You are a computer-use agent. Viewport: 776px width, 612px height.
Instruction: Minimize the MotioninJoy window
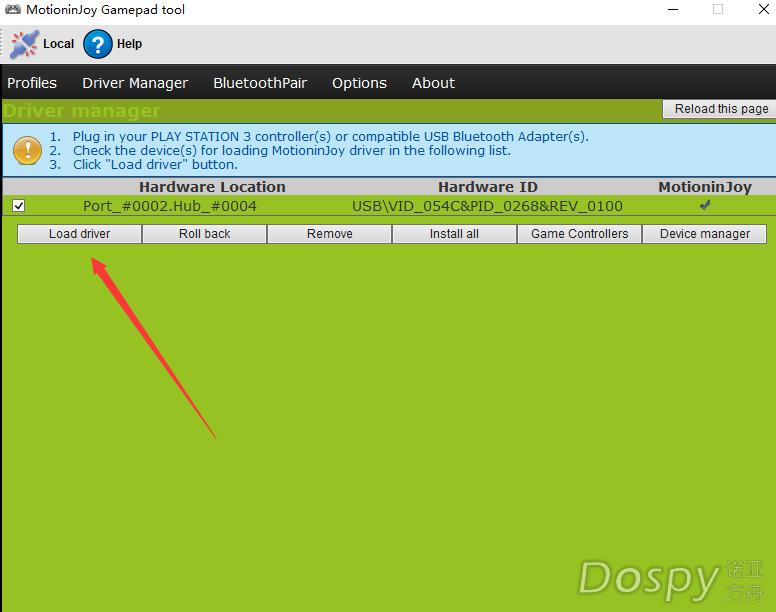673,9
